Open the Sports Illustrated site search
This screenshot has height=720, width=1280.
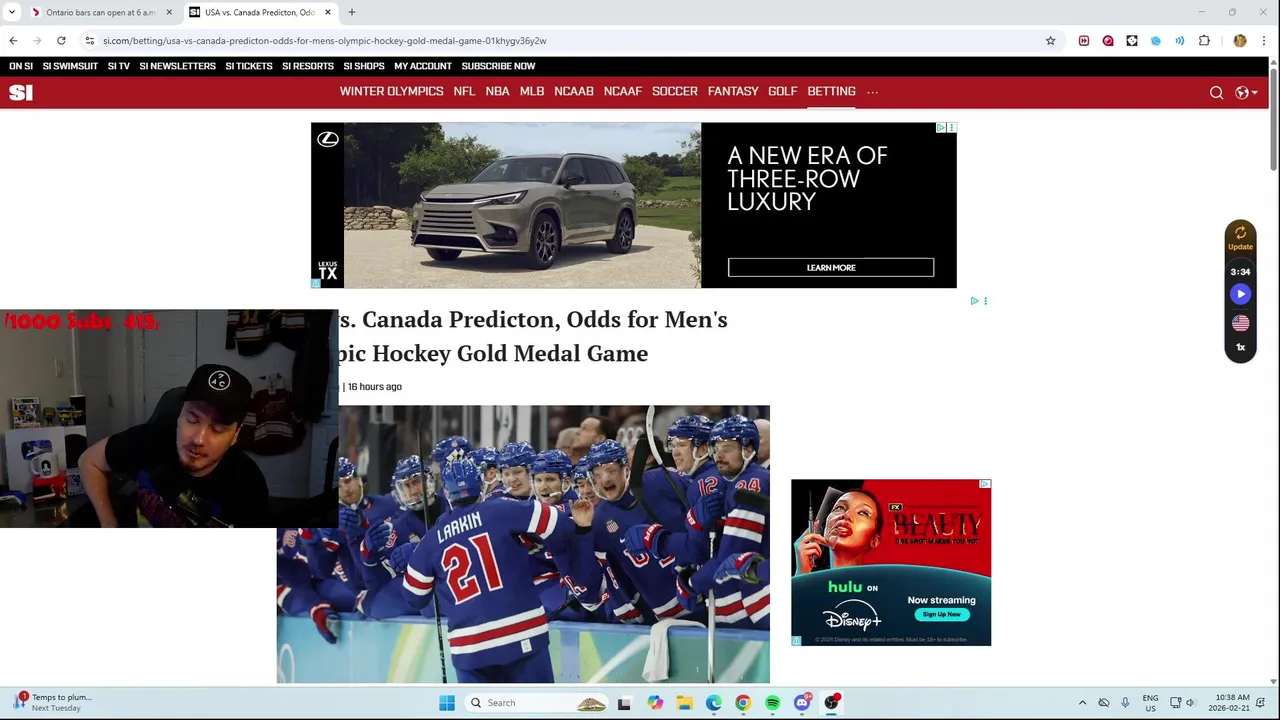coord(1216,93)
